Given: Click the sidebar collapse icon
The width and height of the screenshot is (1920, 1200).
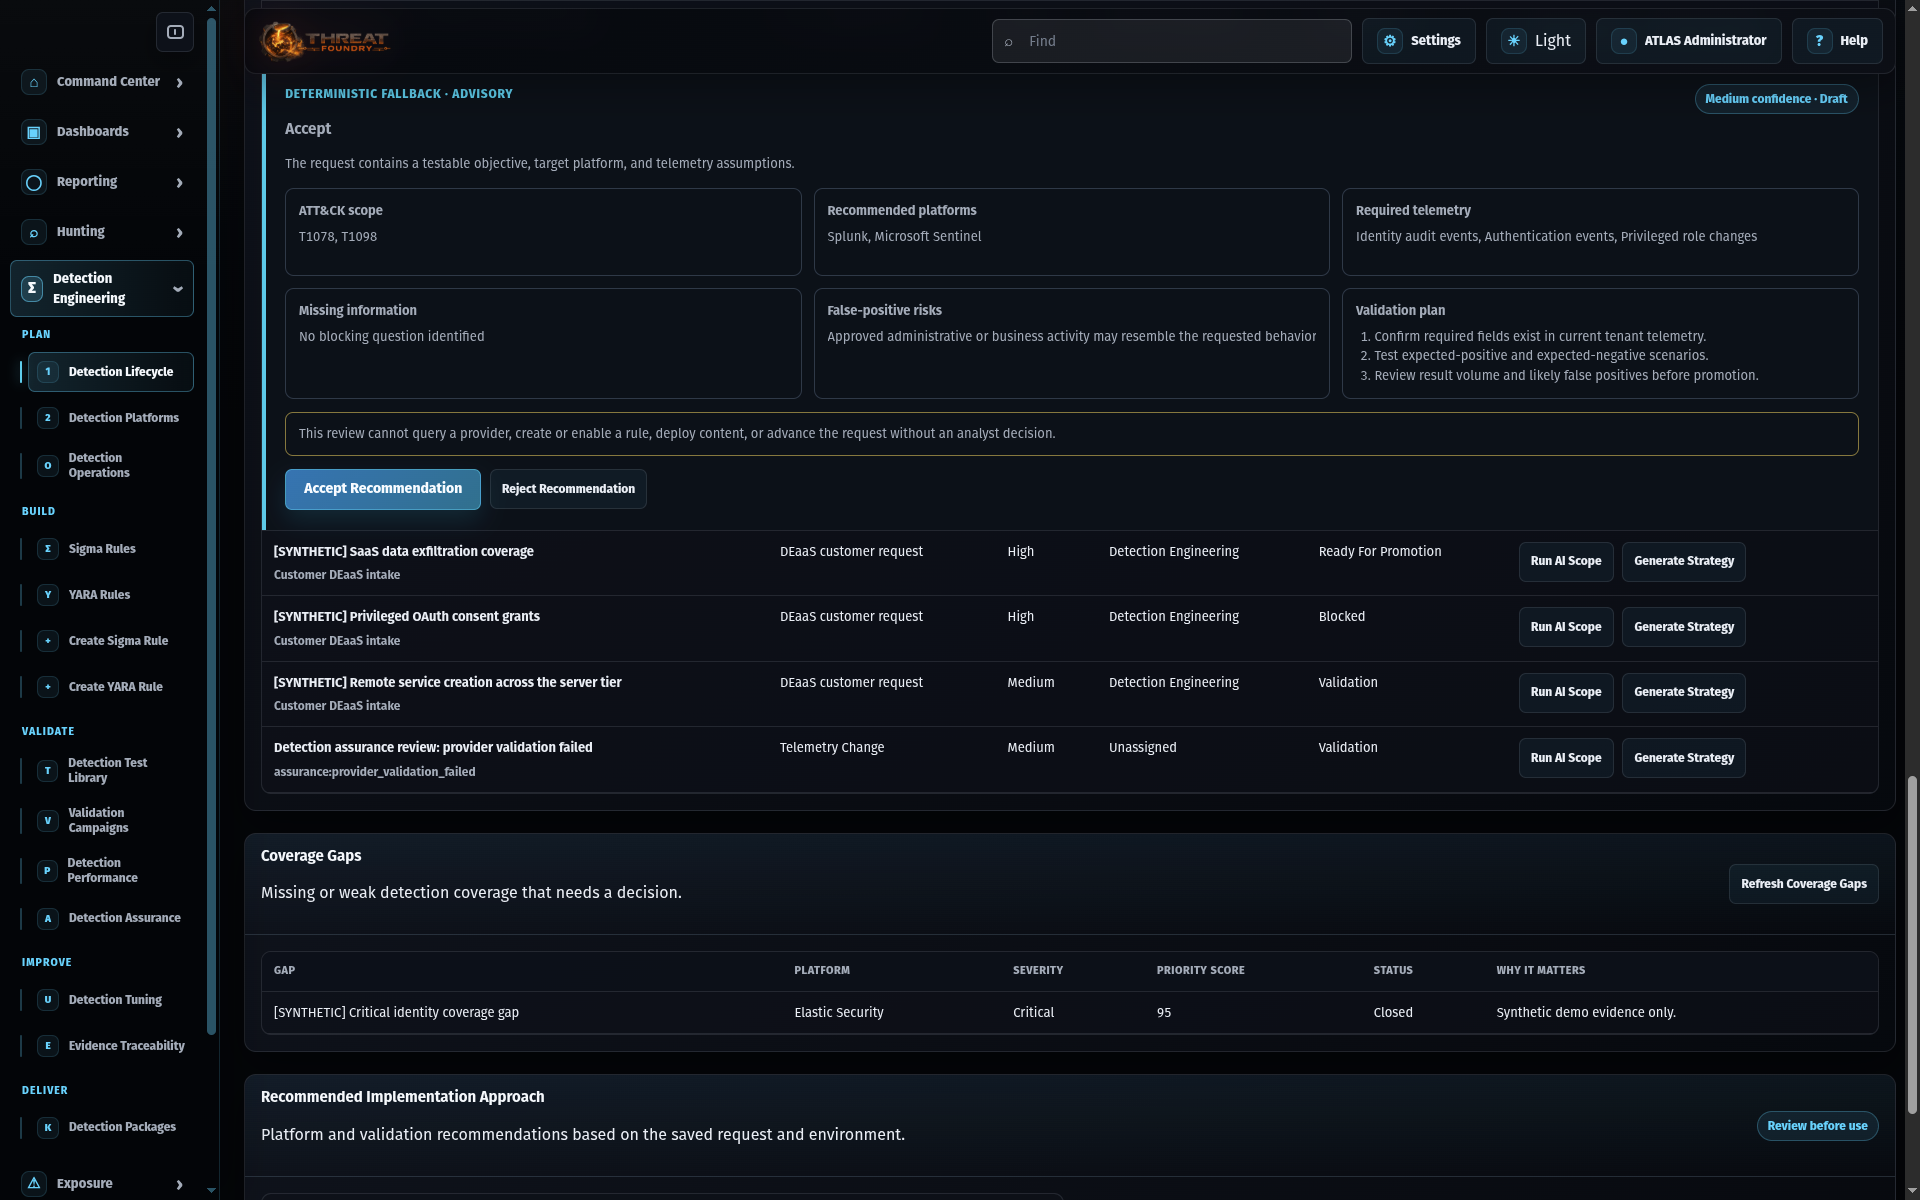Looking at the screenshot, I should (175, 32).
